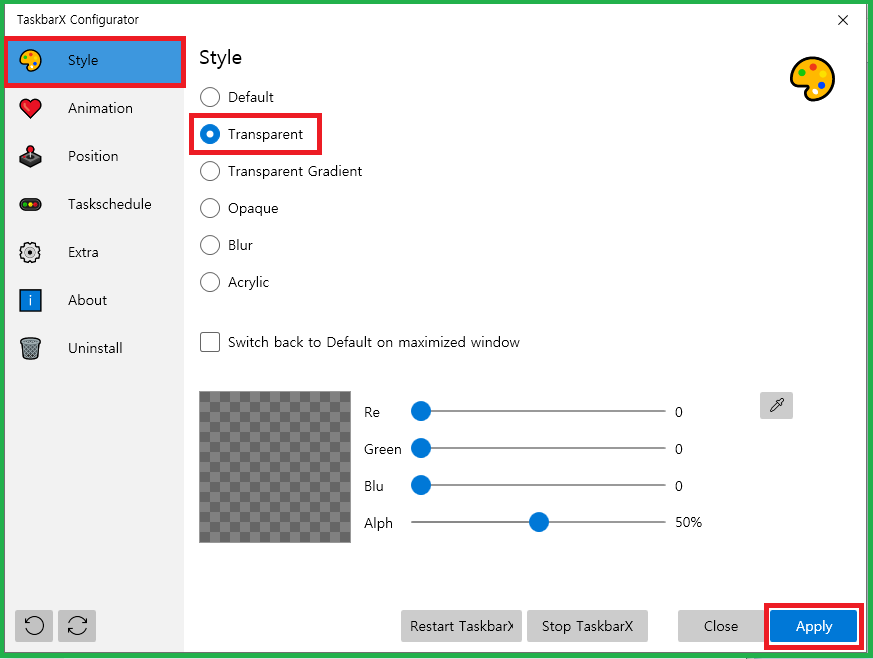Open the Uninstall tab

[x=95, y=348]
